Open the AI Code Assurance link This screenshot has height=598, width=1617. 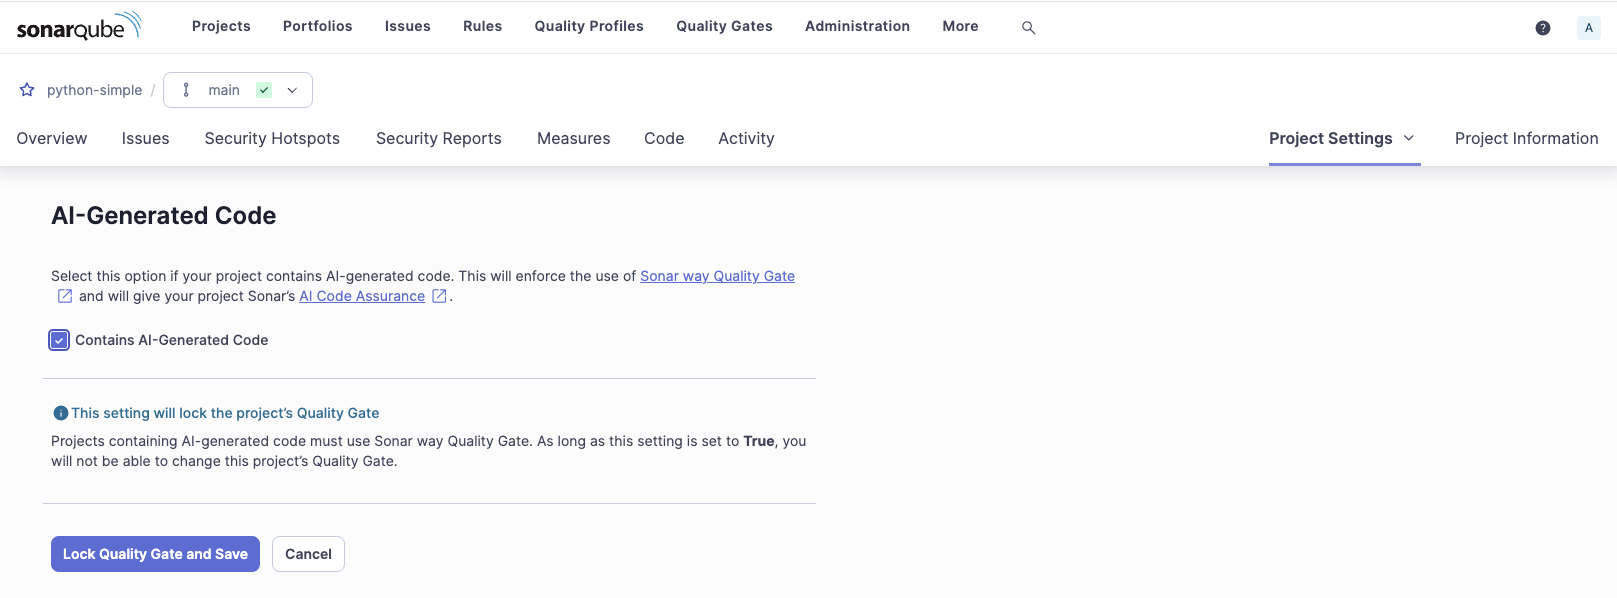tap(362, 296)
